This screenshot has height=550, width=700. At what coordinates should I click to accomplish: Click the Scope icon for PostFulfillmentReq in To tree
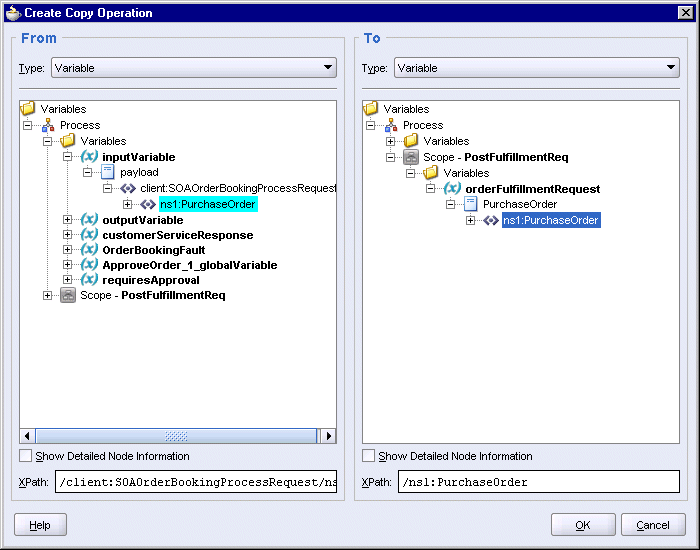411,157
